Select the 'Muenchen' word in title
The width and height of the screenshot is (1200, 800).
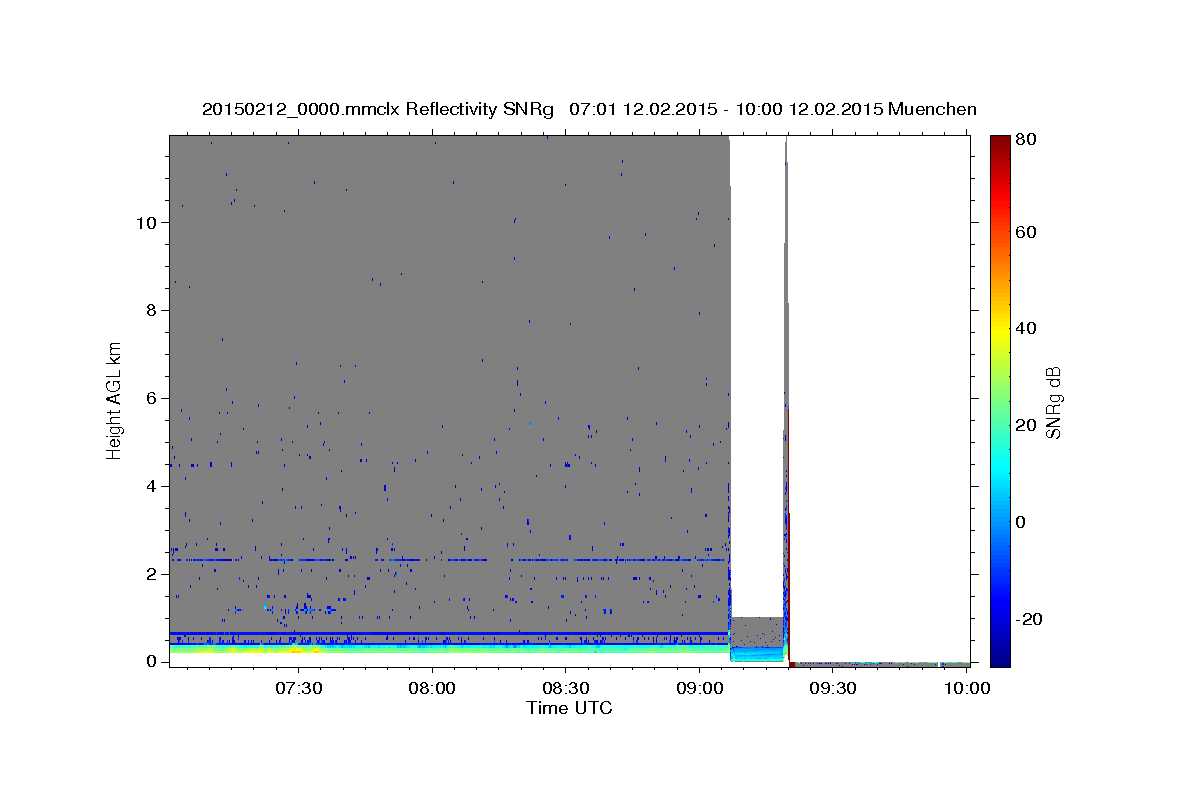(931, 109)
